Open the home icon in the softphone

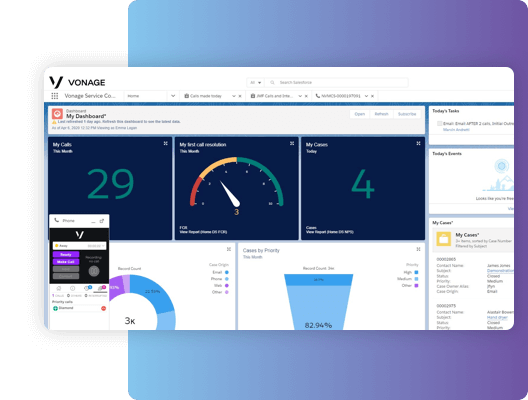click(x=59, y=288)
